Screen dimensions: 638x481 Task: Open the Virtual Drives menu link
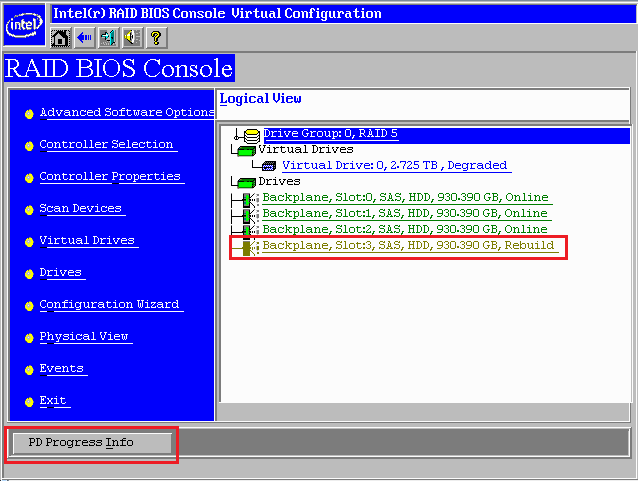(x=87, y=240)
